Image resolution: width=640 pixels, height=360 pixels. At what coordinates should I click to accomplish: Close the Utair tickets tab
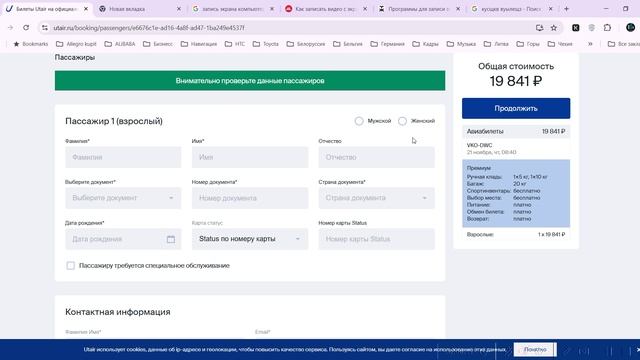(86, 9)
